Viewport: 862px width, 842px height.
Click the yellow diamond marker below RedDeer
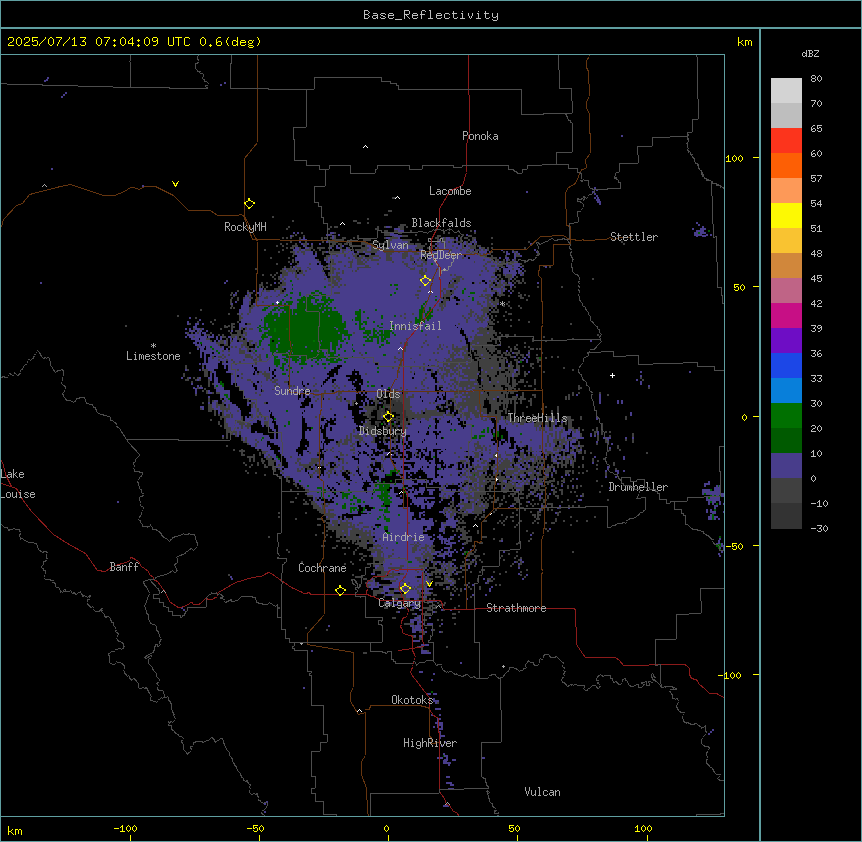tap(426, 281)
